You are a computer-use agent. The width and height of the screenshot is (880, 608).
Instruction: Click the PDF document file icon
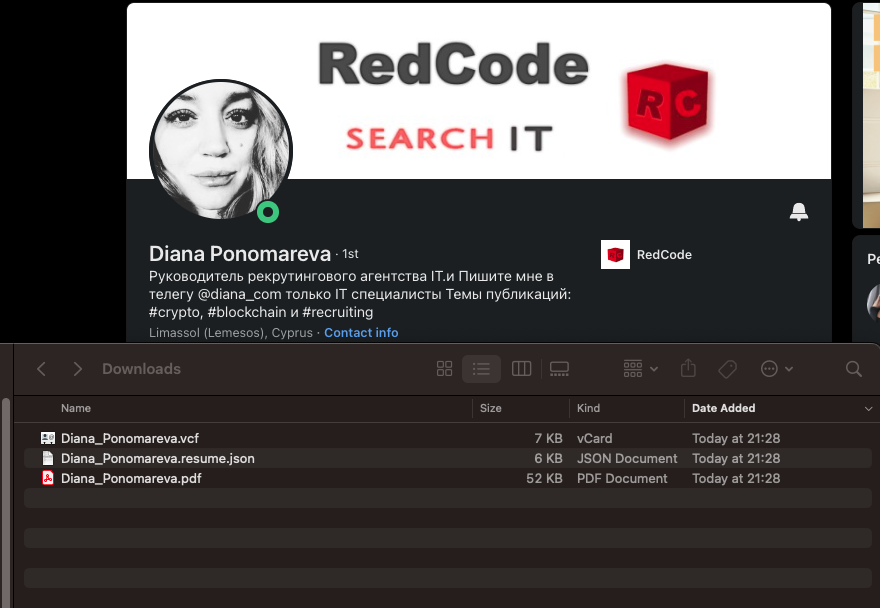click(x=48, y=478)
